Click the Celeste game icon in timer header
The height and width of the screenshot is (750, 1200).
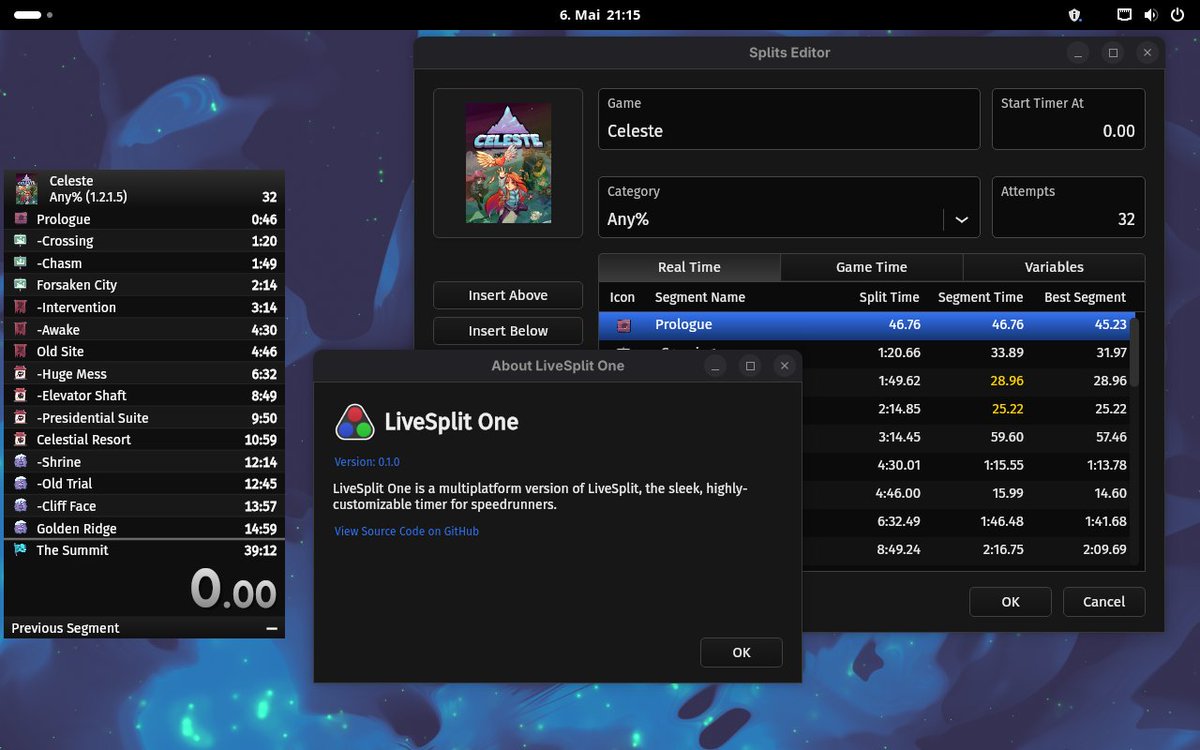(x=26, y=188)
